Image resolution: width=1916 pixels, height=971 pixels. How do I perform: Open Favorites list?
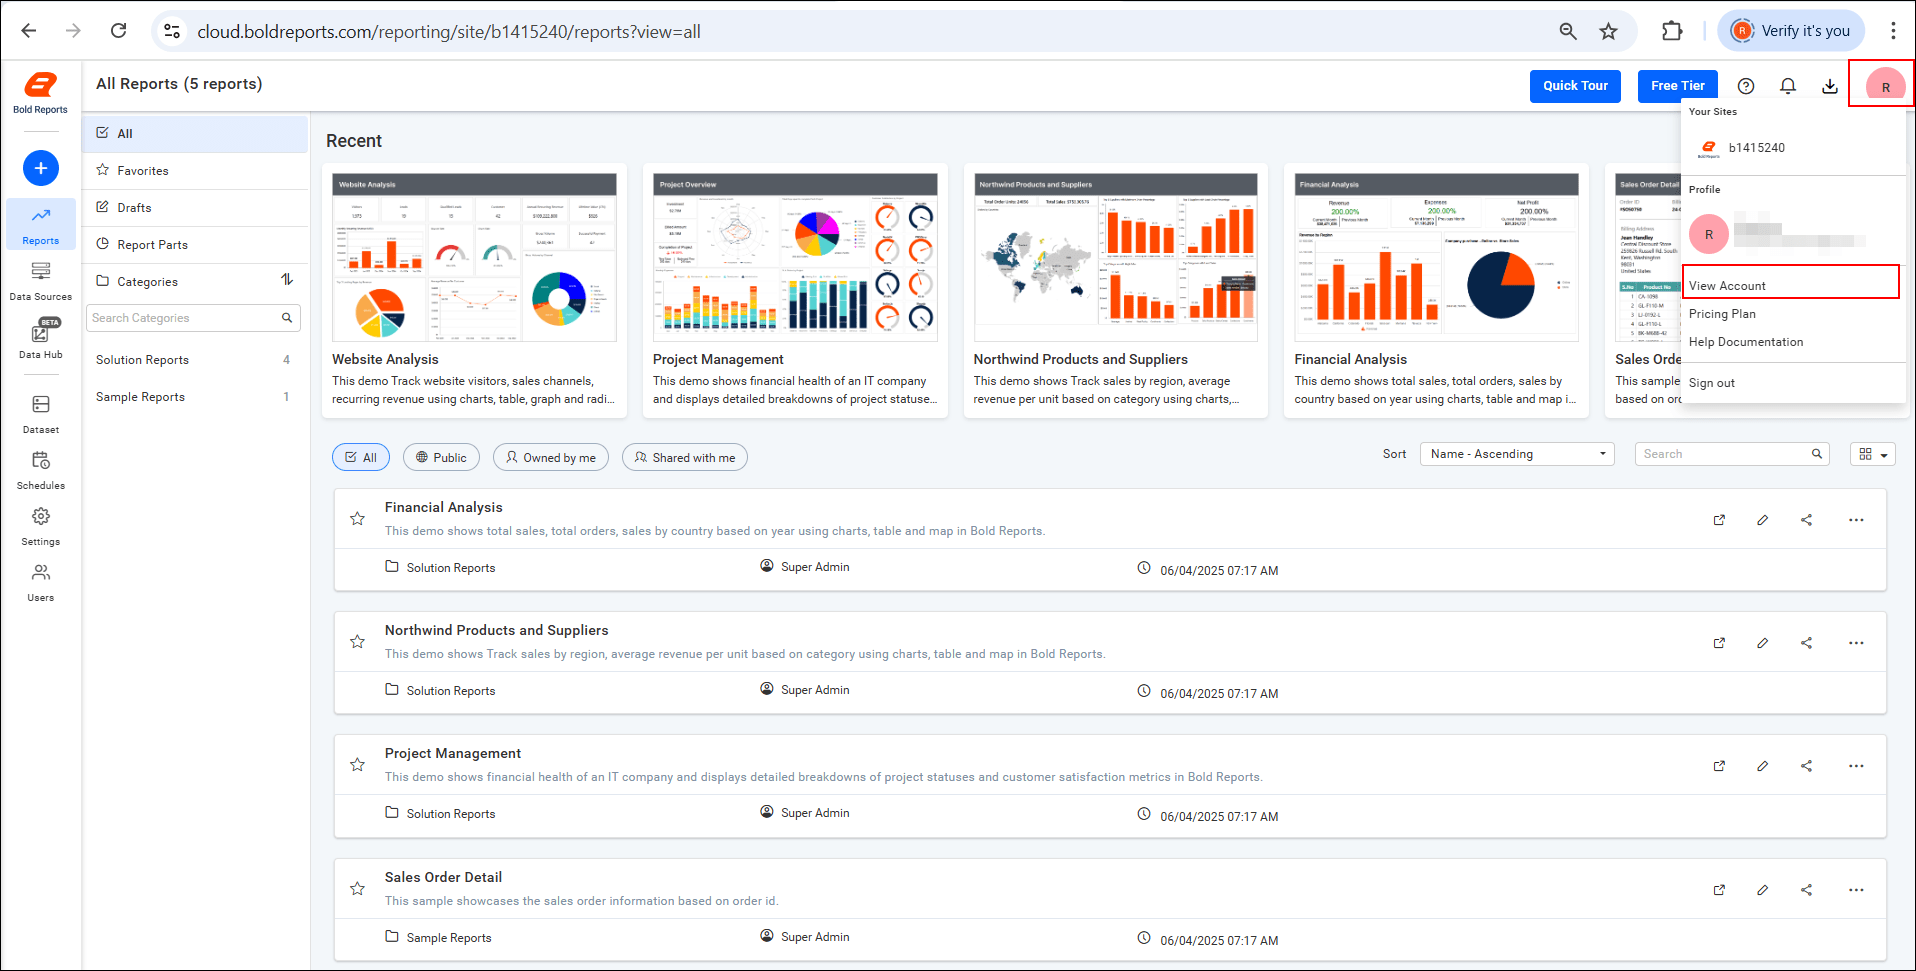click(x=195, y=170)
